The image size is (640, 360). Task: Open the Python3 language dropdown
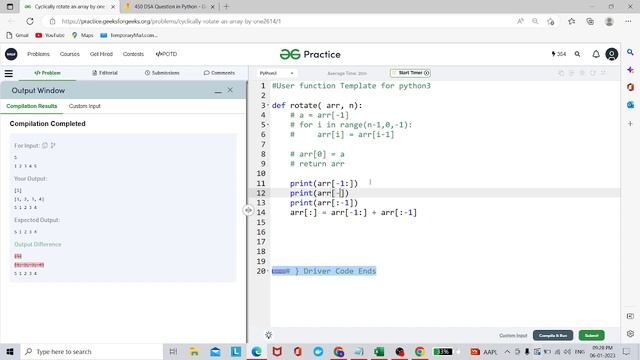click(276, 73)
